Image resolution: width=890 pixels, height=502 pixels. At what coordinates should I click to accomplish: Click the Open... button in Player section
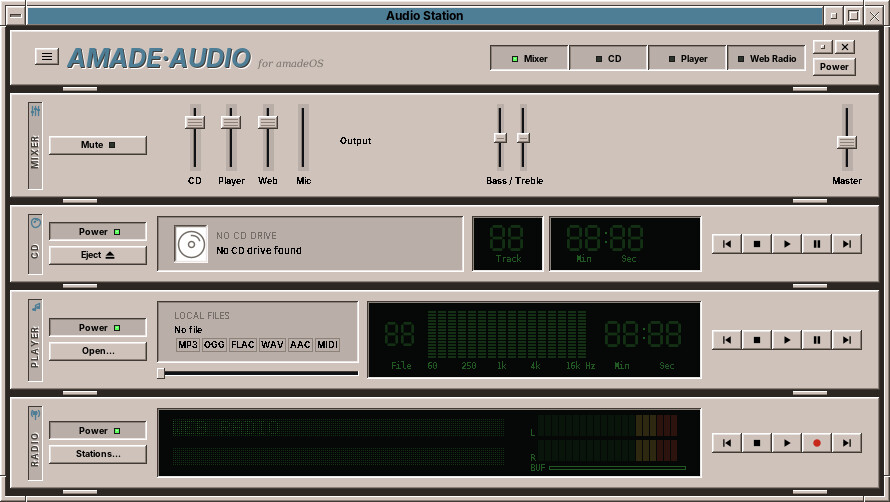click(x=98, y=351)
